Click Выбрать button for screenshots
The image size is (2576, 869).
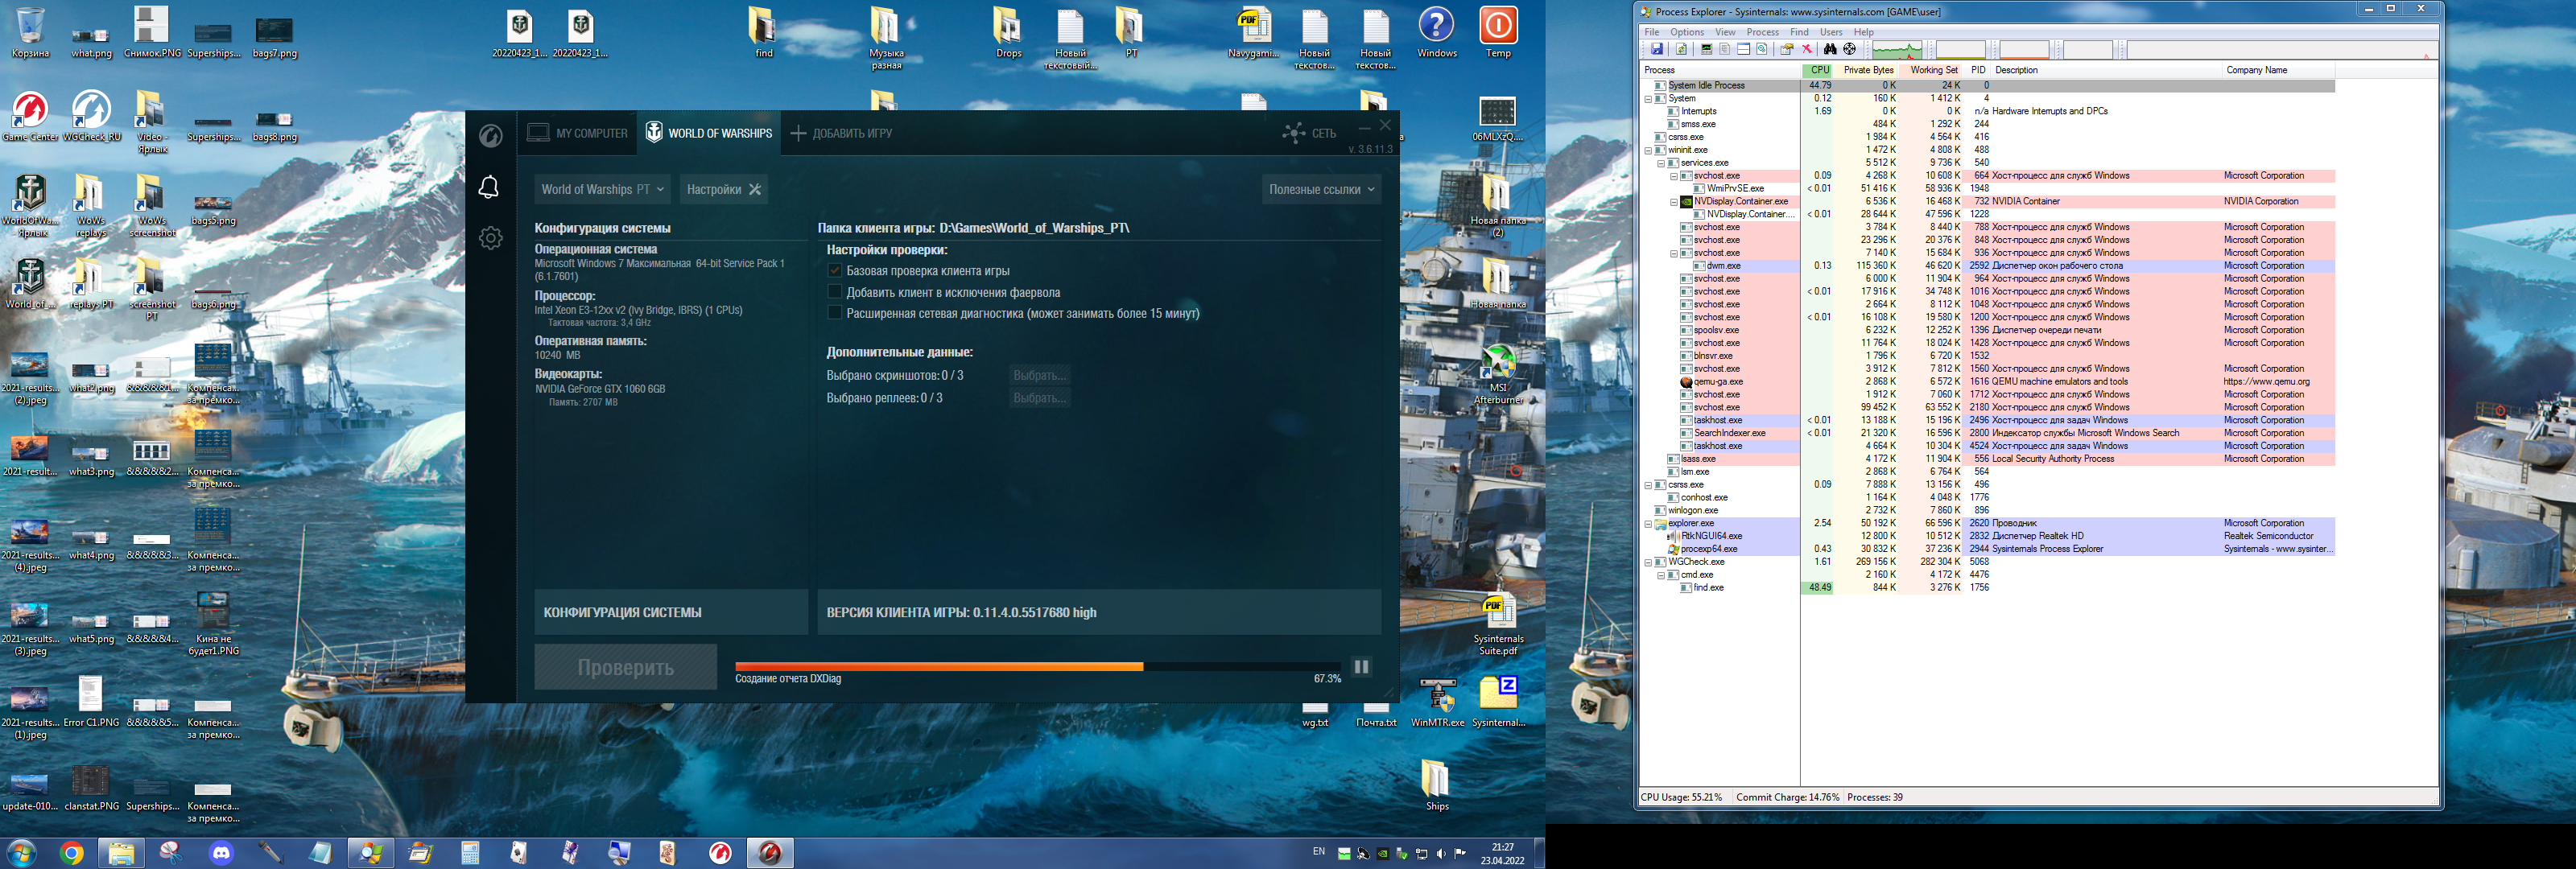click(1040, 376)
